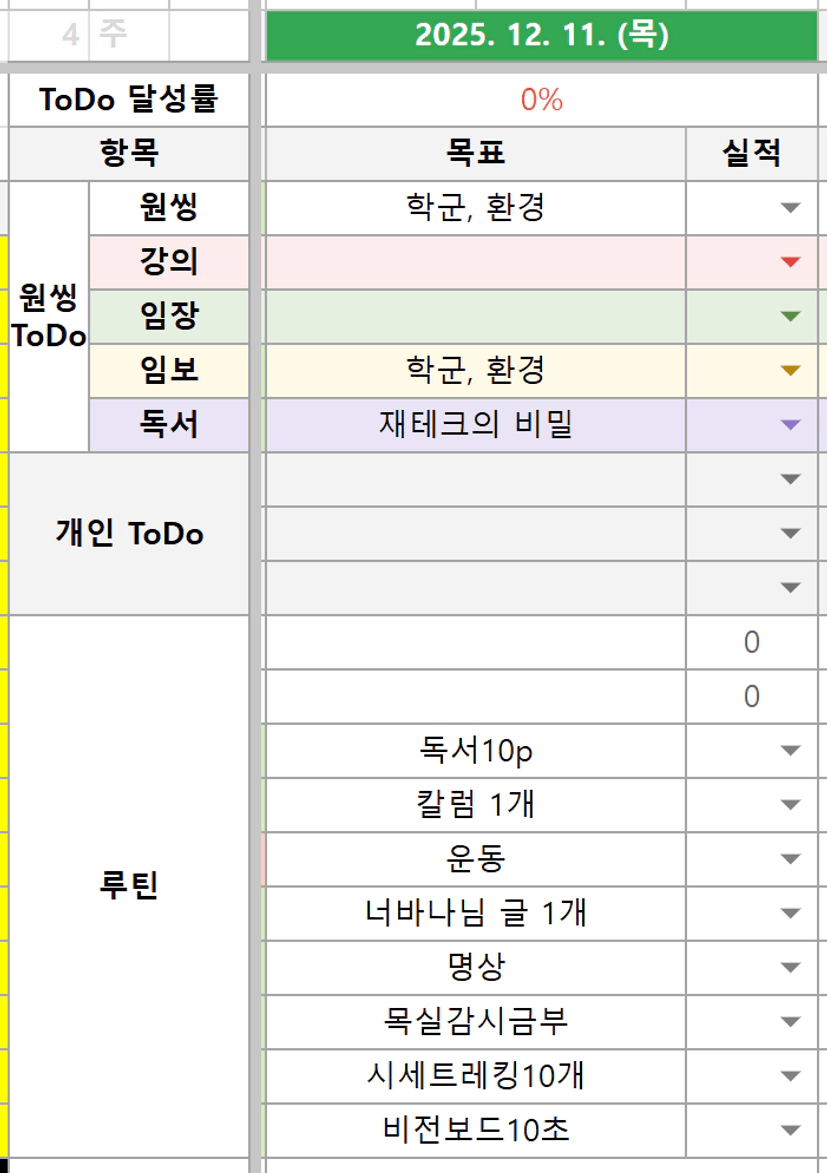
Task: Click the 0% ToDo 달성률 cell
Action: coord(541,99)
